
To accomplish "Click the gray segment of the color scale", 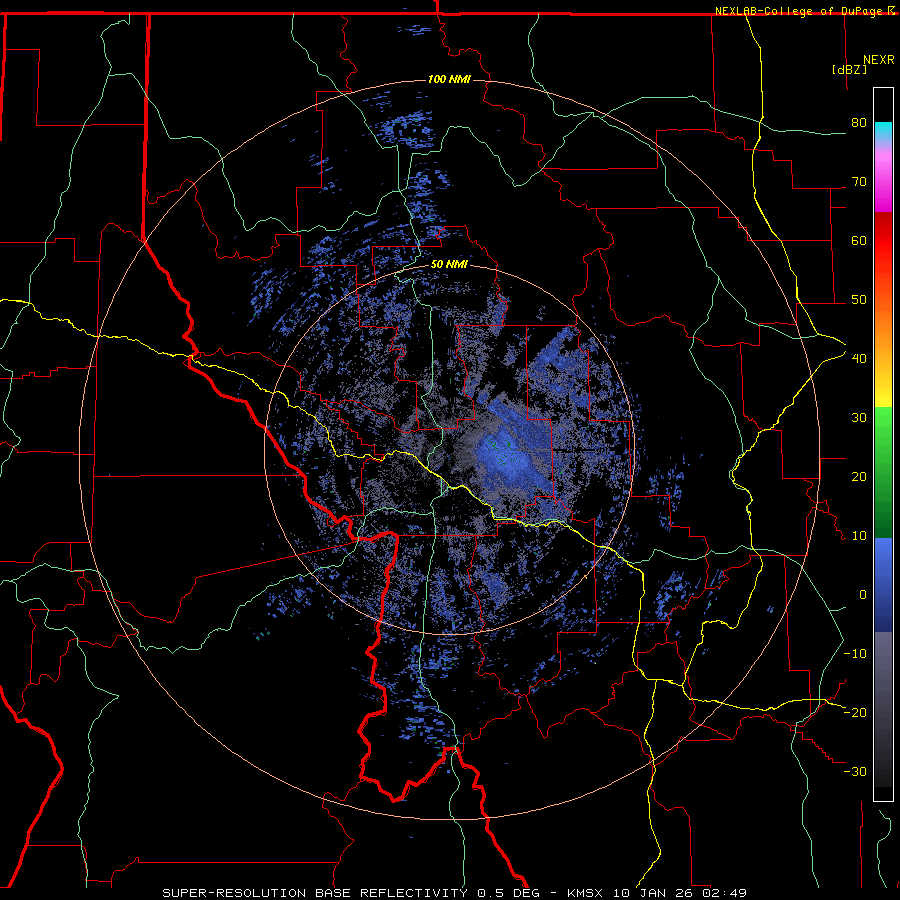I will click(883, 709).
